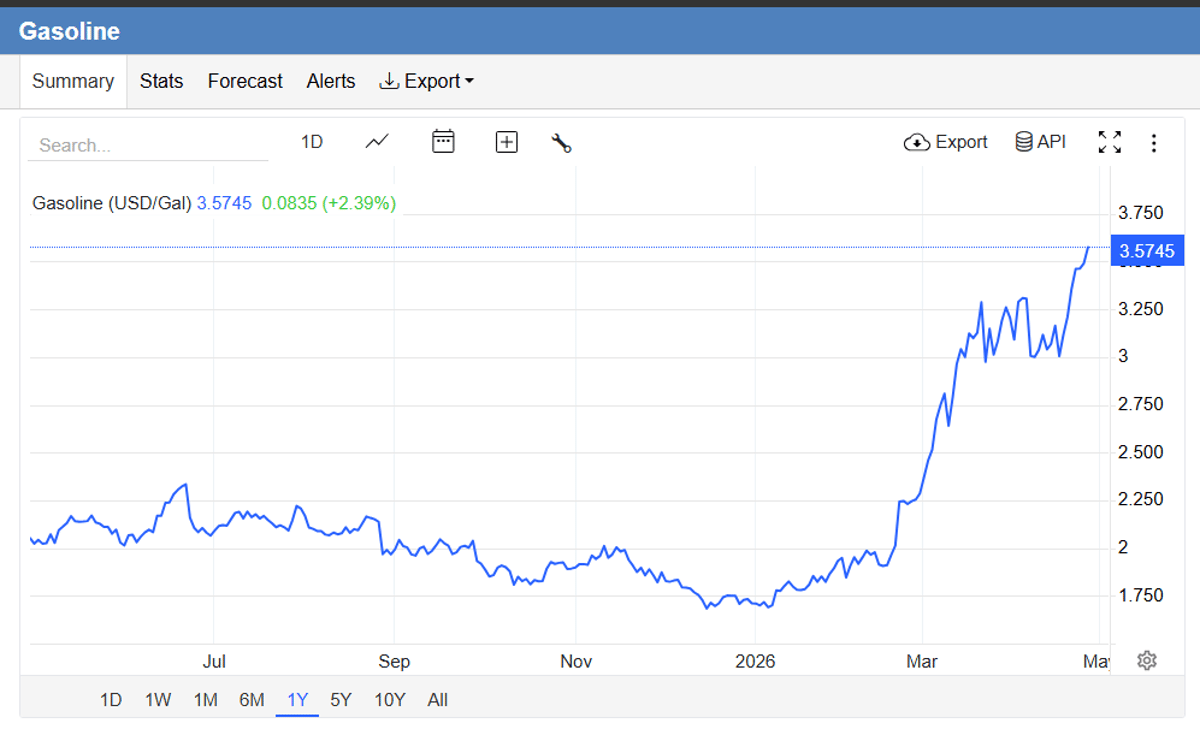The height and width of the screenshot is (735, 1200).
Task: Select the 10Y time range
Action: [390, 700]
